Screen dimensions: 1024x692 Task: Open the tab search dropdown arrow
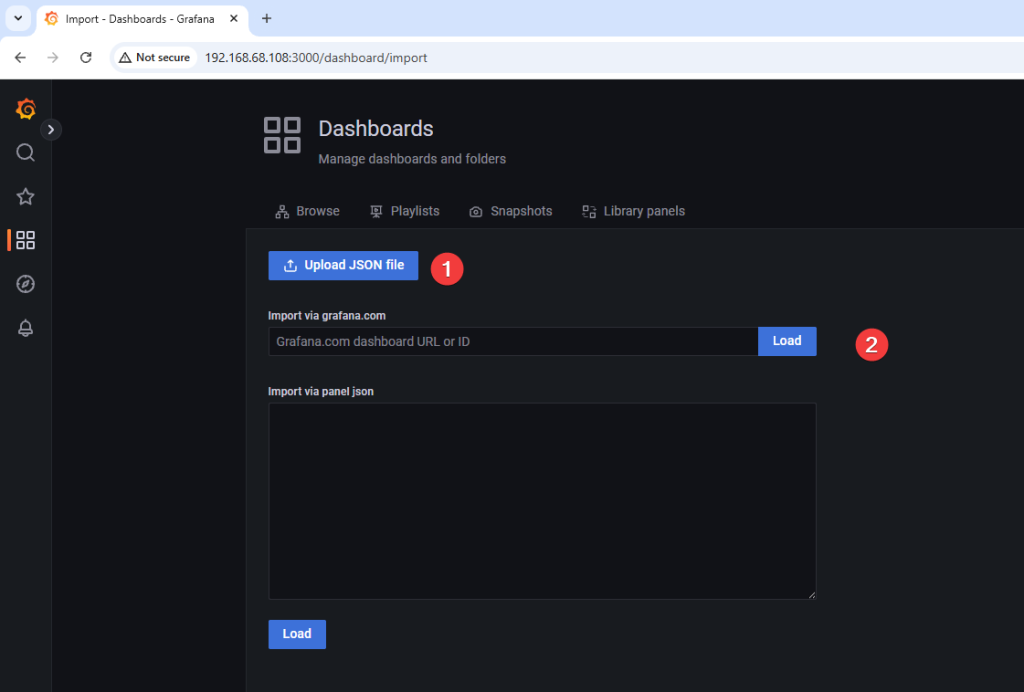click(x=17, y=19)
